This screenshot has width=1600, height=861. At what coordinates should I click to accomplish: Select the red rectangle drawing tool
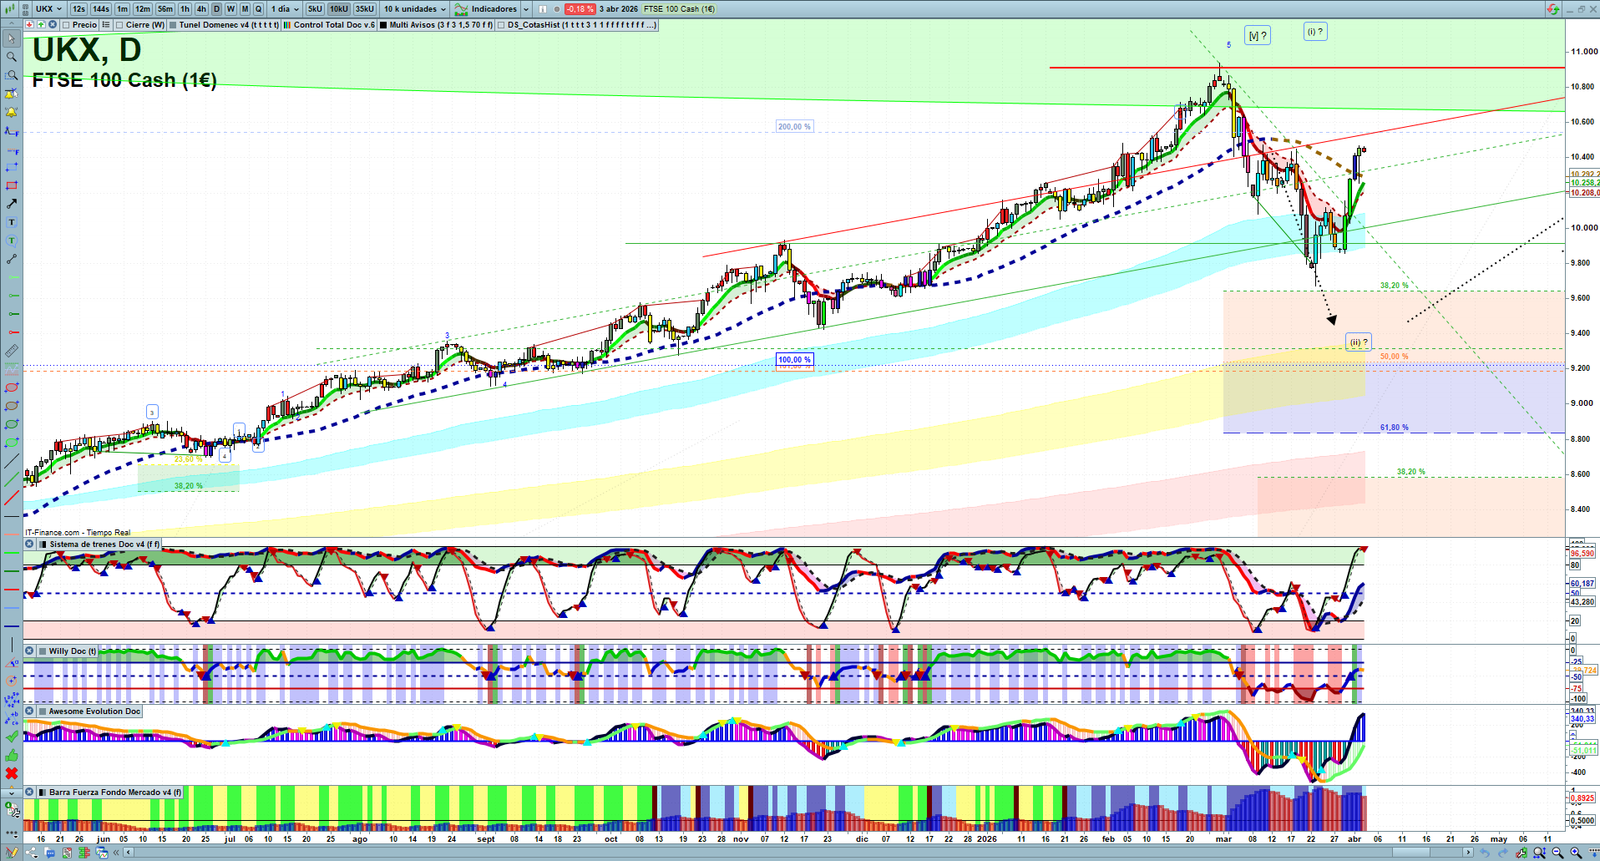coord(11,186)
